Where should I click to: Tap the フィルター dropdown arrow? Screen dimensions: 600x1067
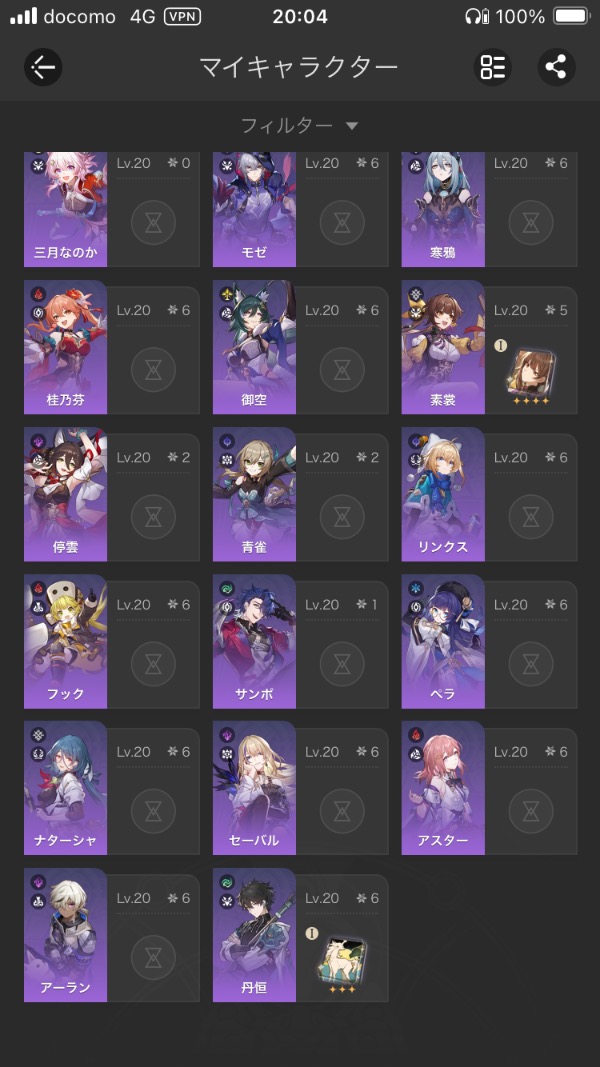pyautogui.click(x=352, y=126)
